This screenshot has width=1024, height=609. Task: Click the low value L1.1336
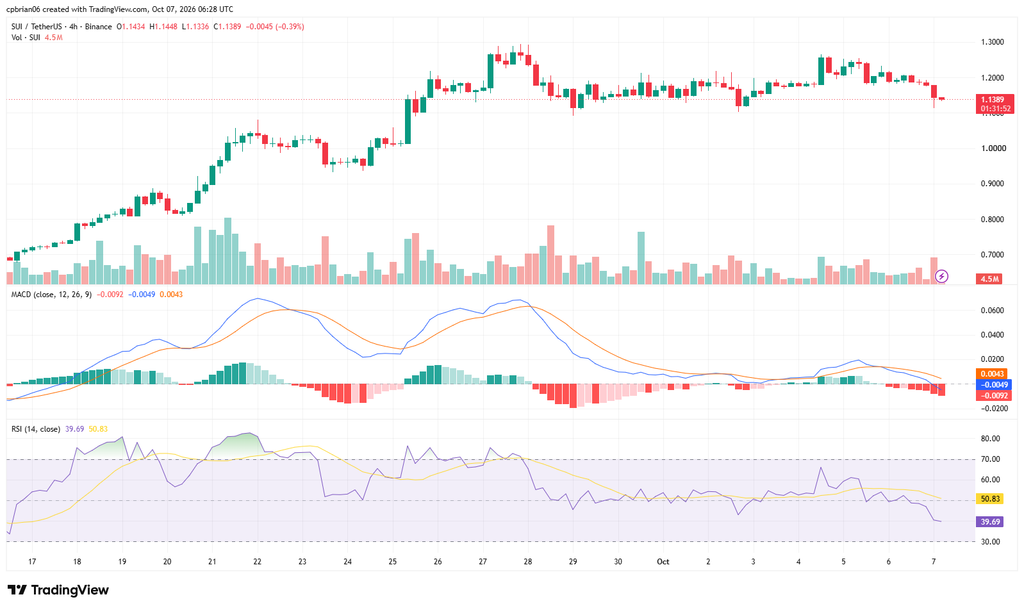(195, 27)
